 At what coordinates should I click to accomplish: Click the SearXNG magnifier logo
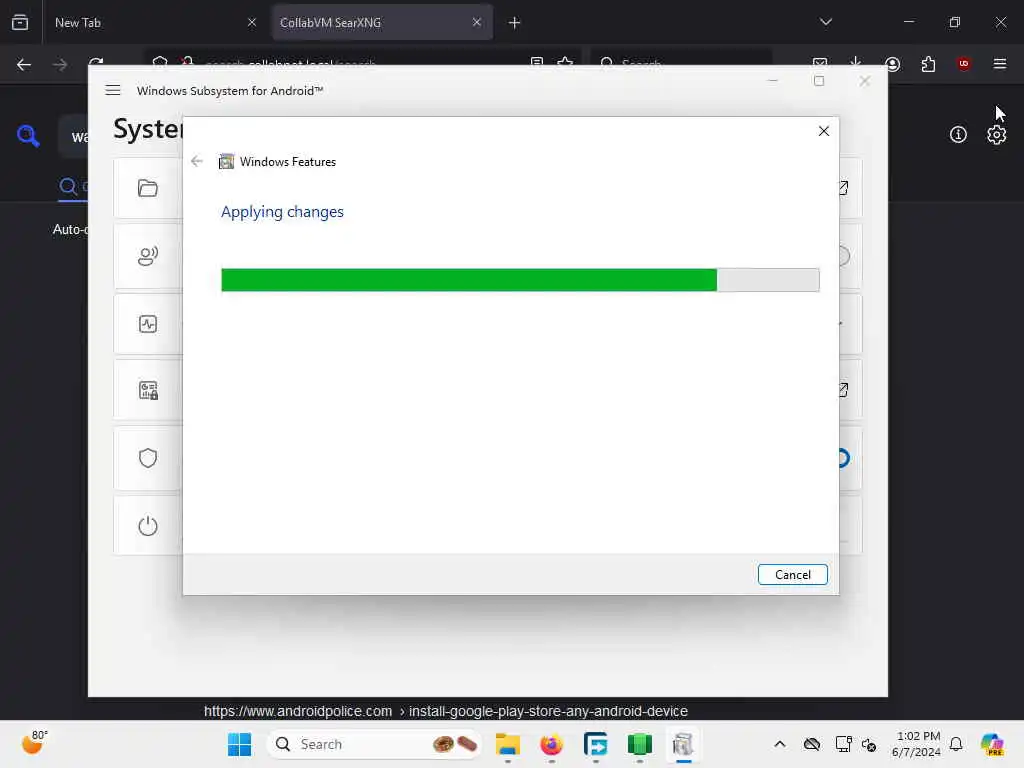[28, 136]
